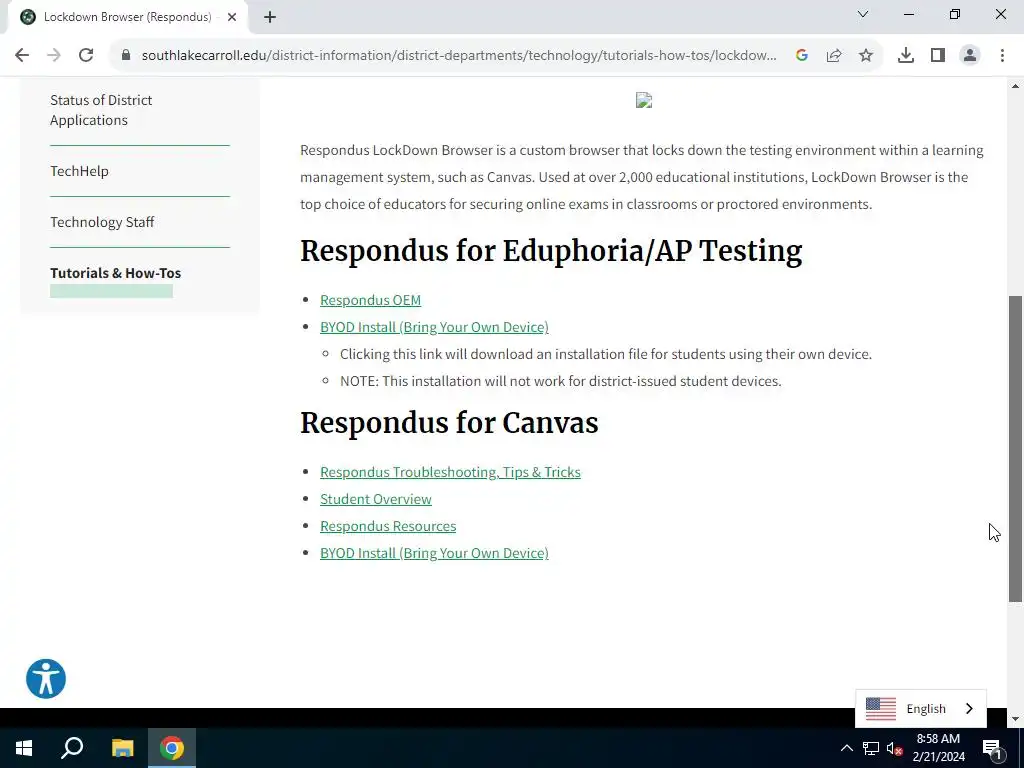Click the scrollbar up arrow

coord(1015,86)
